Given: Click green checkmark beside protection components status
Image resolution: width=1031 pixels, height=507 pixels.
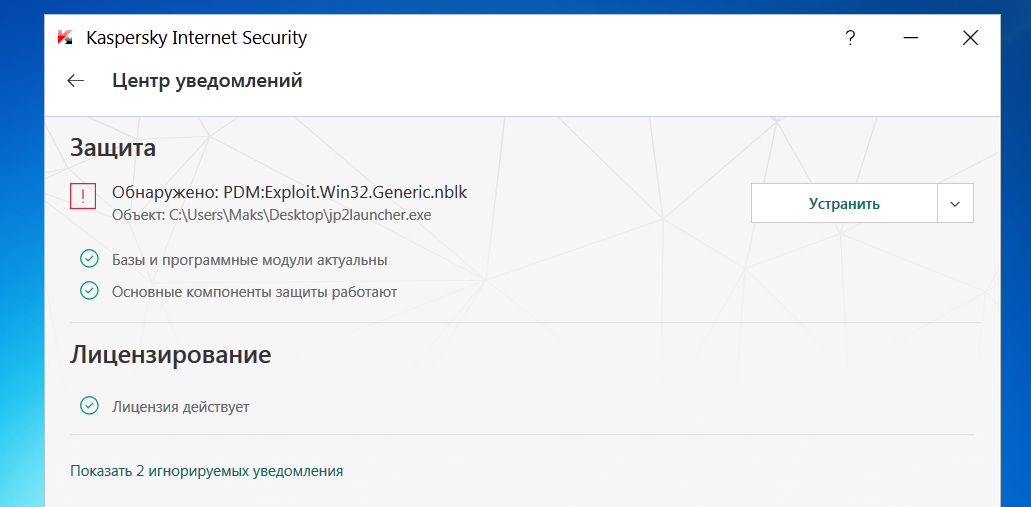Looking at the screenshot, I should 89,291.
